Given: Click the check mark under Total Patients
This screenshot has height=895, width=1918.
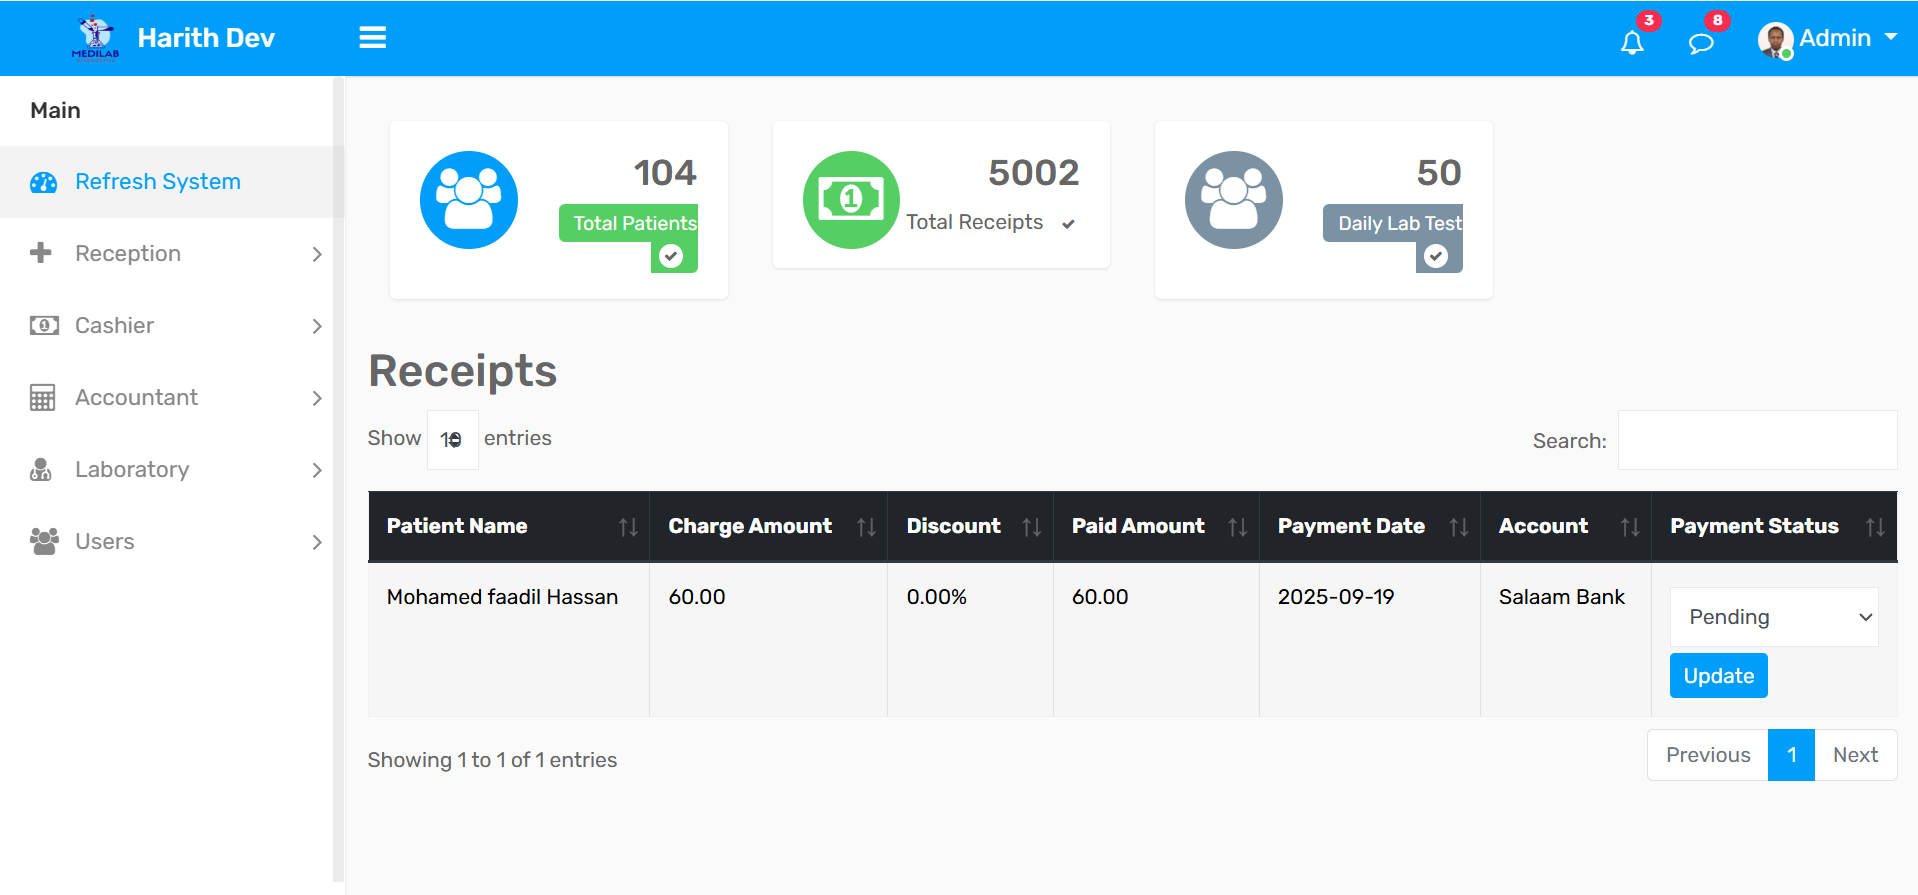Looking at the screenshot, I should click(x=671, y=256).
